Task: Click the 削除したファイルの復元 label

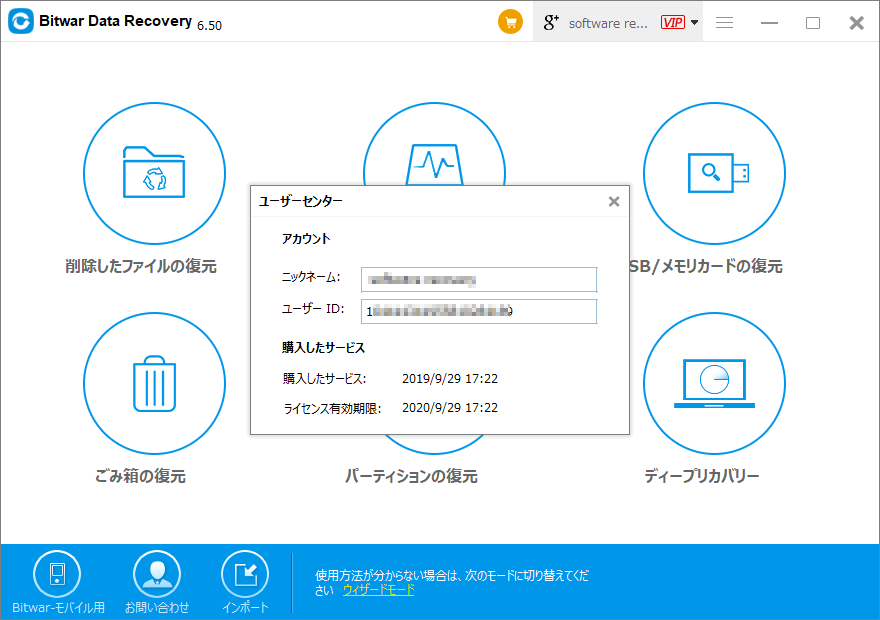Action: [141, 266]
